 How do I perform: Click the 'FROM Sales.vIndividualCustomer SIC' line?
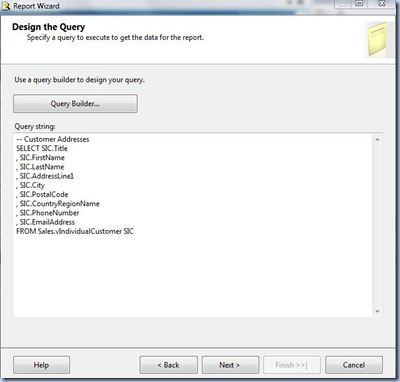(x=75, y=231)
